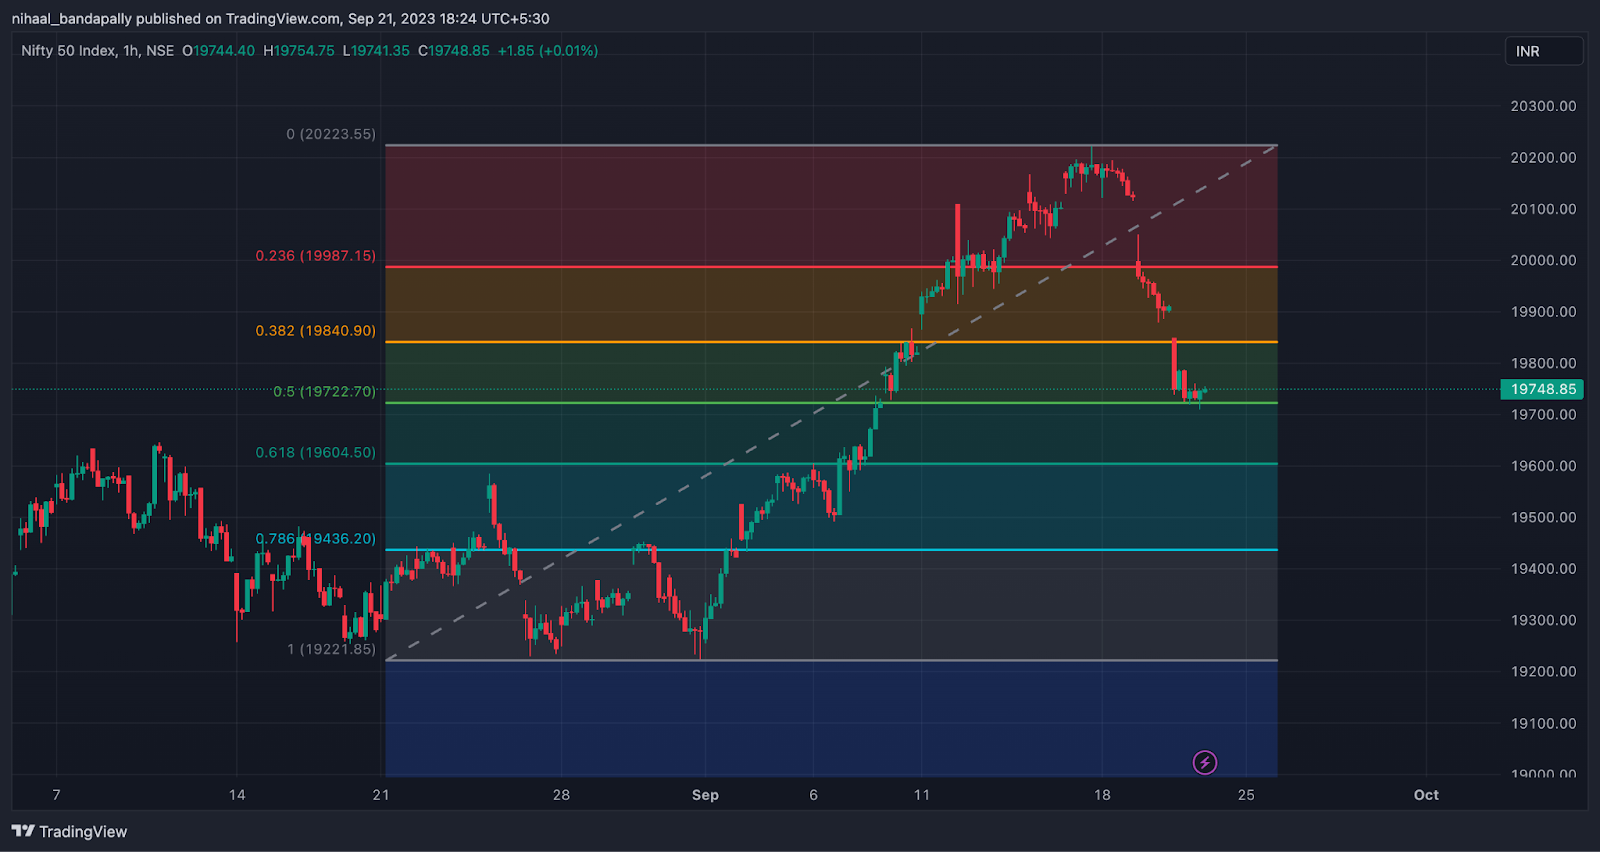Screen dimensions: 1600x852
Task: Click the 19500.00 price axis label
Action: pyautogui.click(x=1543, y=517)
